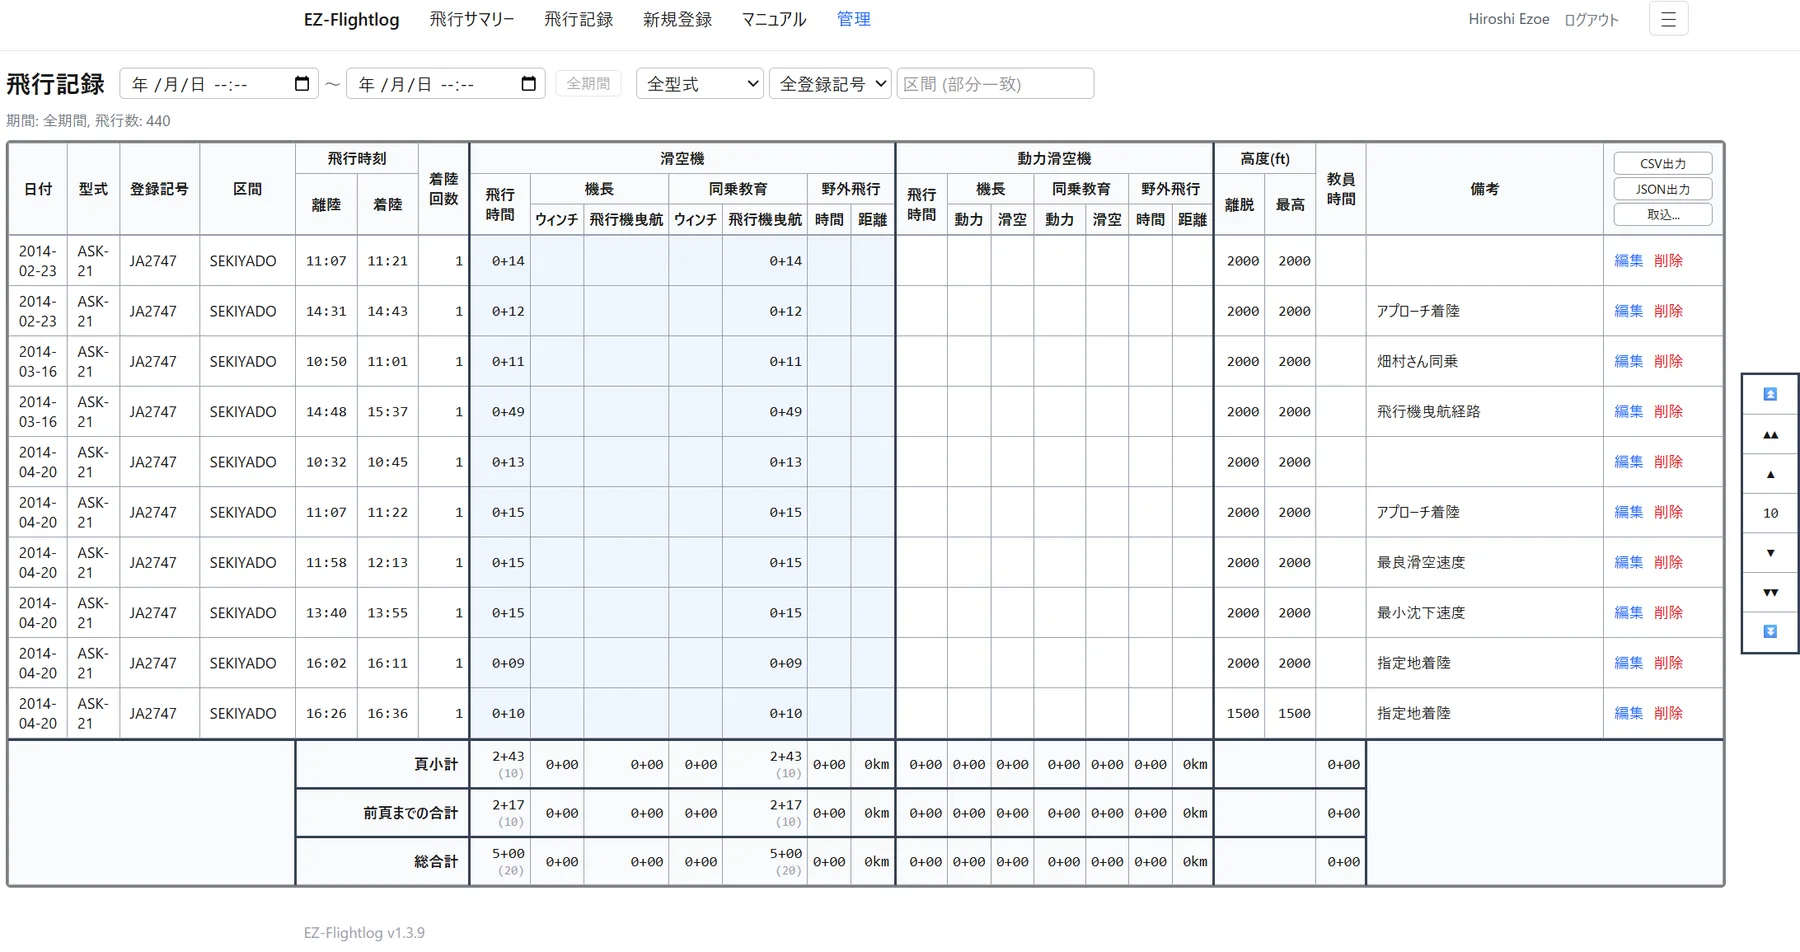
Task: Click the 高度(ft) header
Action: 1265,159
